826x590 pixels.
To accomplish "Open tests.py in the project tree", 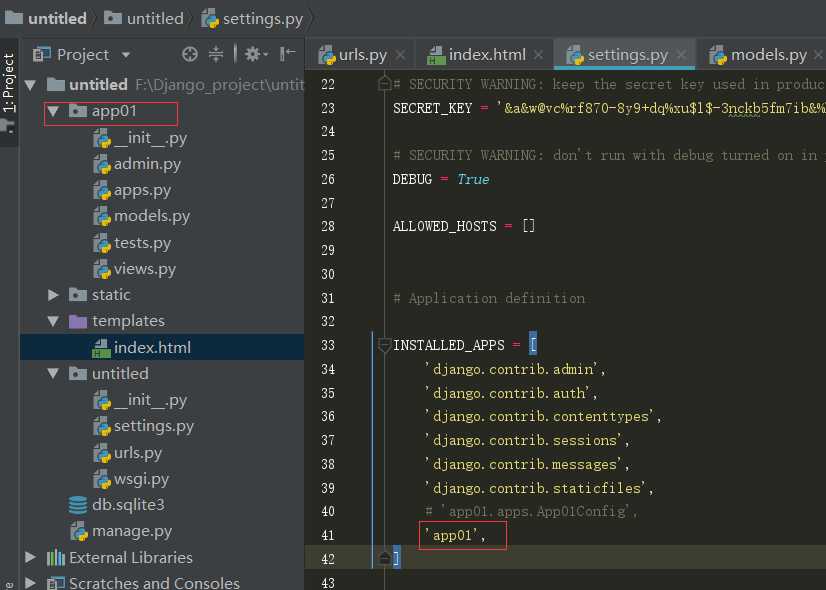I will pos(132,243).
